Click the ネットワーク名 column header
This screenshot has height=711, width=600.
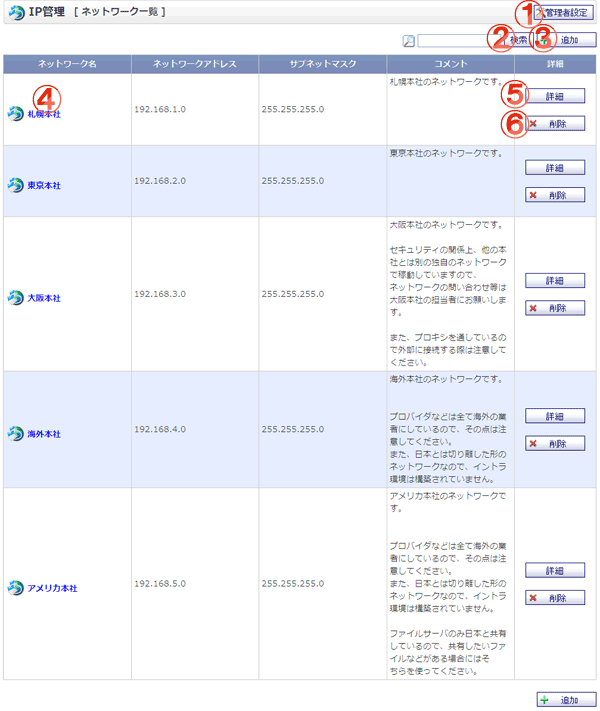pyautogui.click(x=67, y=64)
